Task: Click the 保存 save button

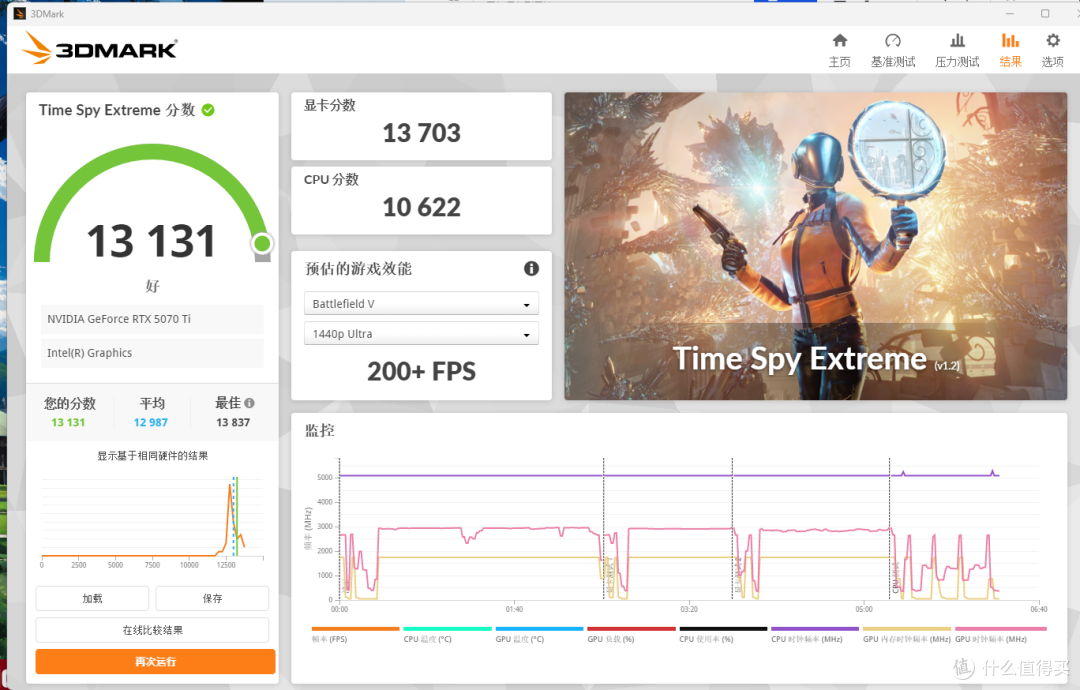Action: click(212, 598)
